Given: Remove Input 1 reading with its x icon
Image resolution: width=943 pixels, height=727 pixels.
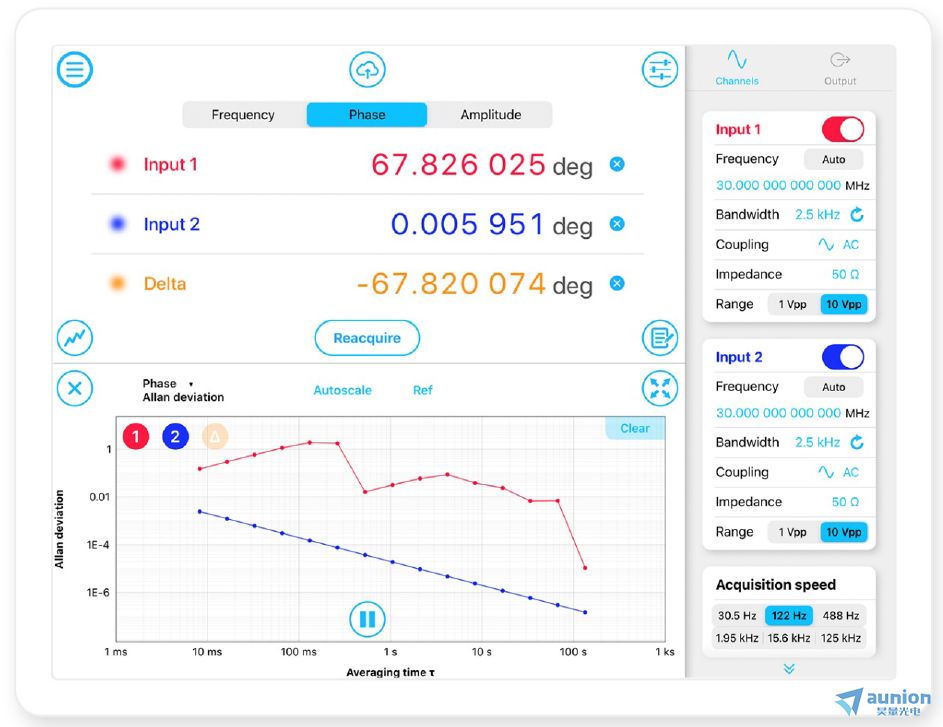Looking at the screenshot, I should [x=617, y=164].
